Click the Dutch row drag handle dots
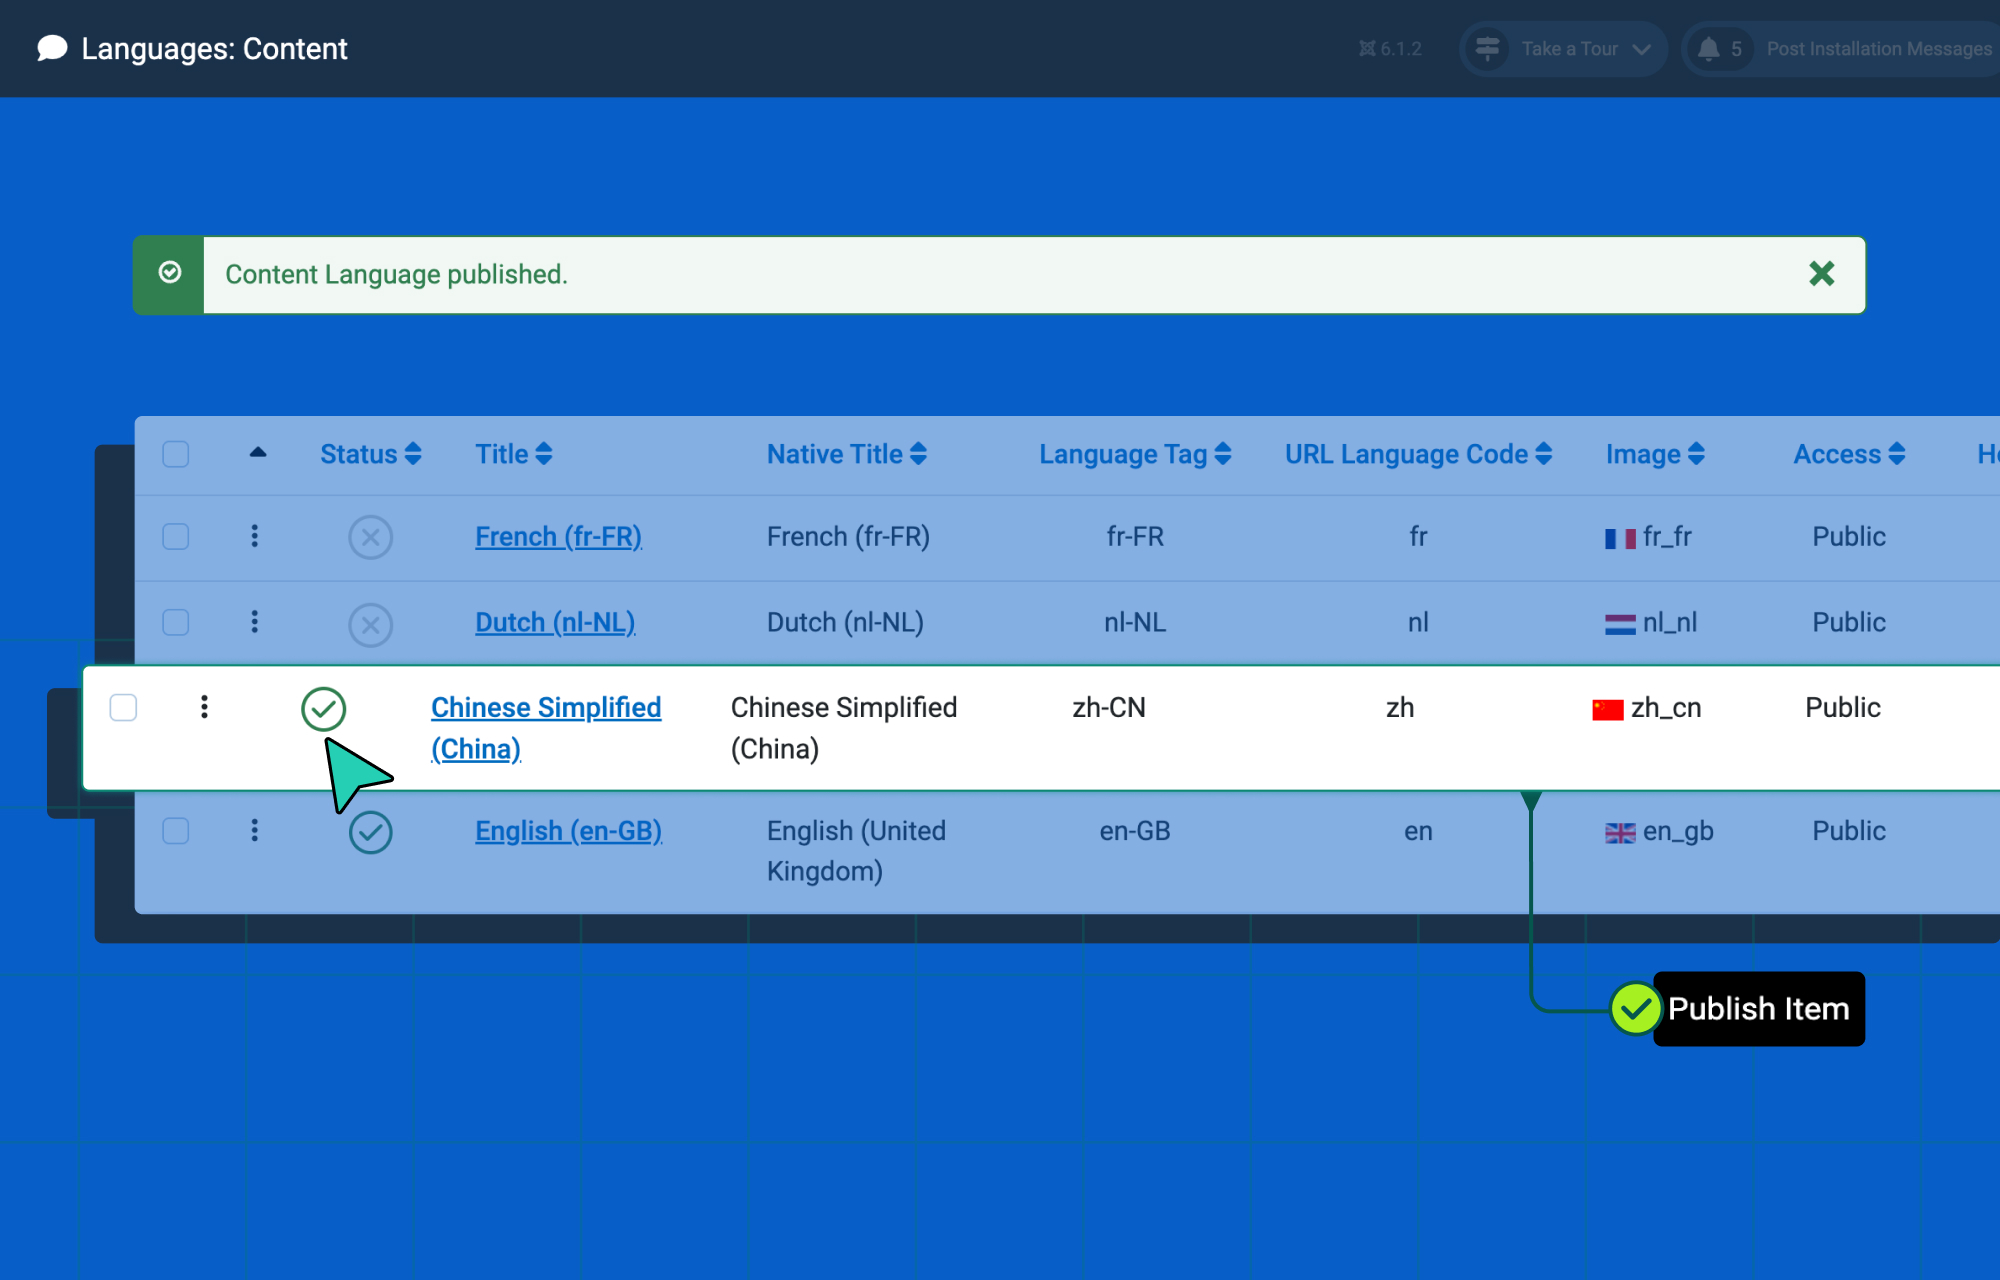The height and width of the screenshot is (1280, 2000). click(x=255, y=622)
